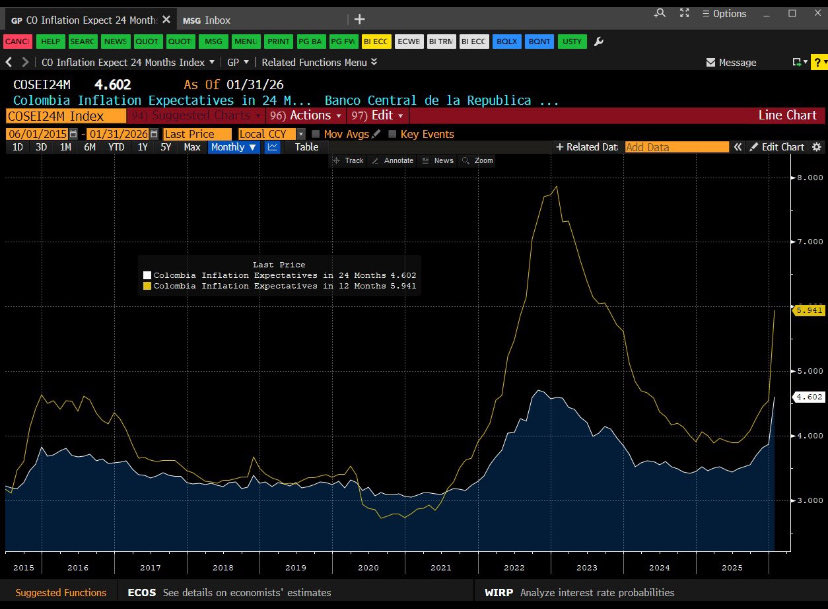Open the Monthly periodicity dropdown
828x609 pixels.
tap(233, 147)
